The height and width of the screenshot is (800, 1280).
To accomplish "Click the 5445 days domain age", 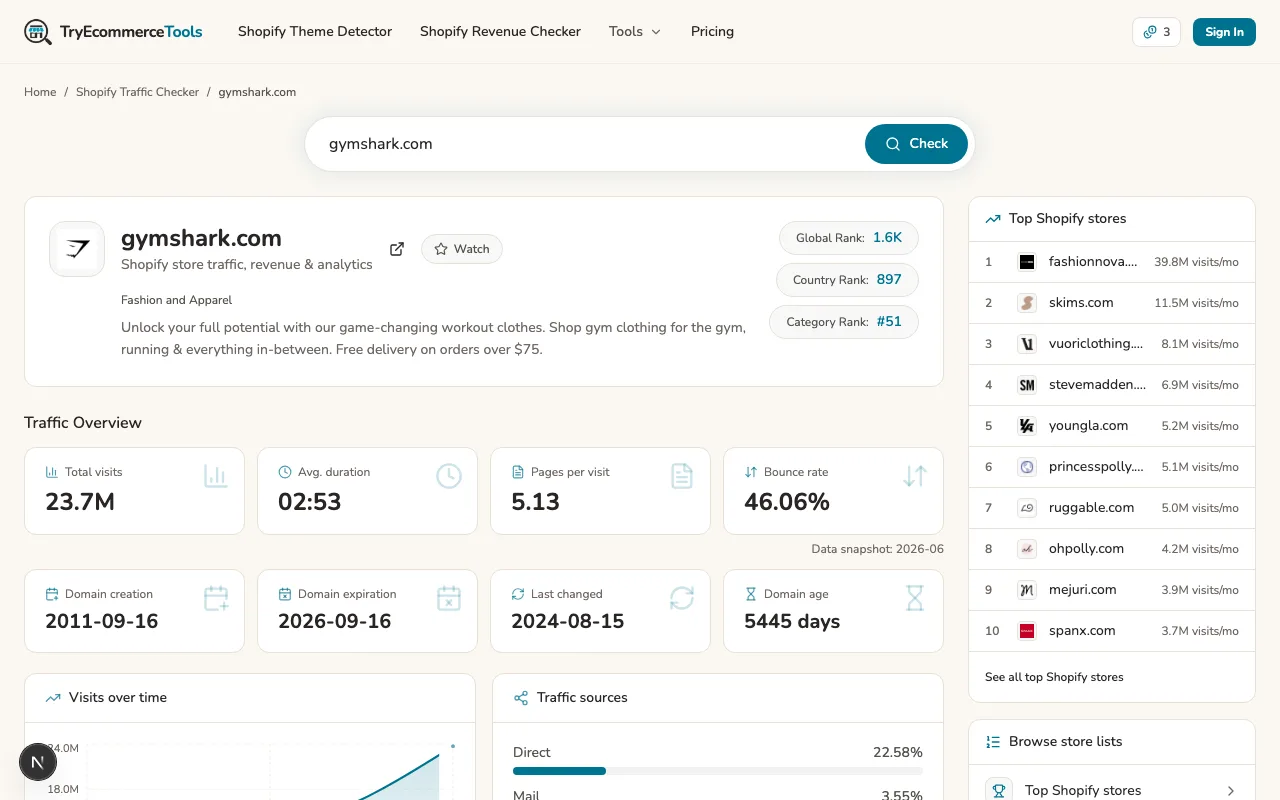I will point(792,621).
